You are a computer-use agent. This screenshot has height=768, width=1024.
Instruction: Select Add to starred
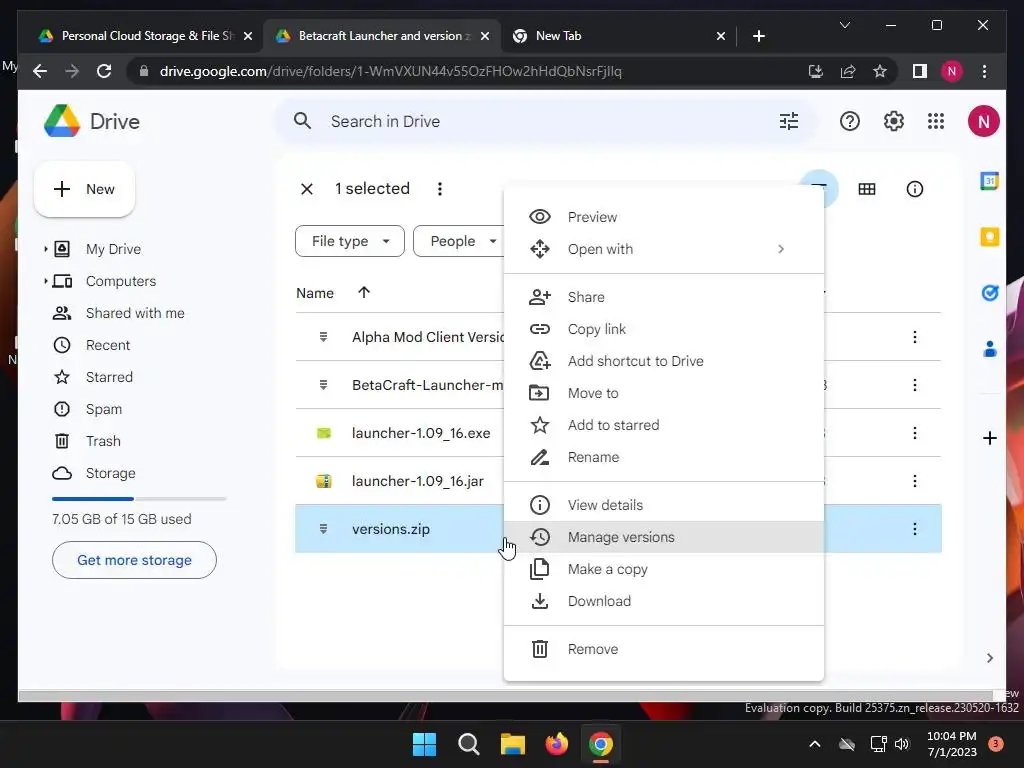coord(664,425)
